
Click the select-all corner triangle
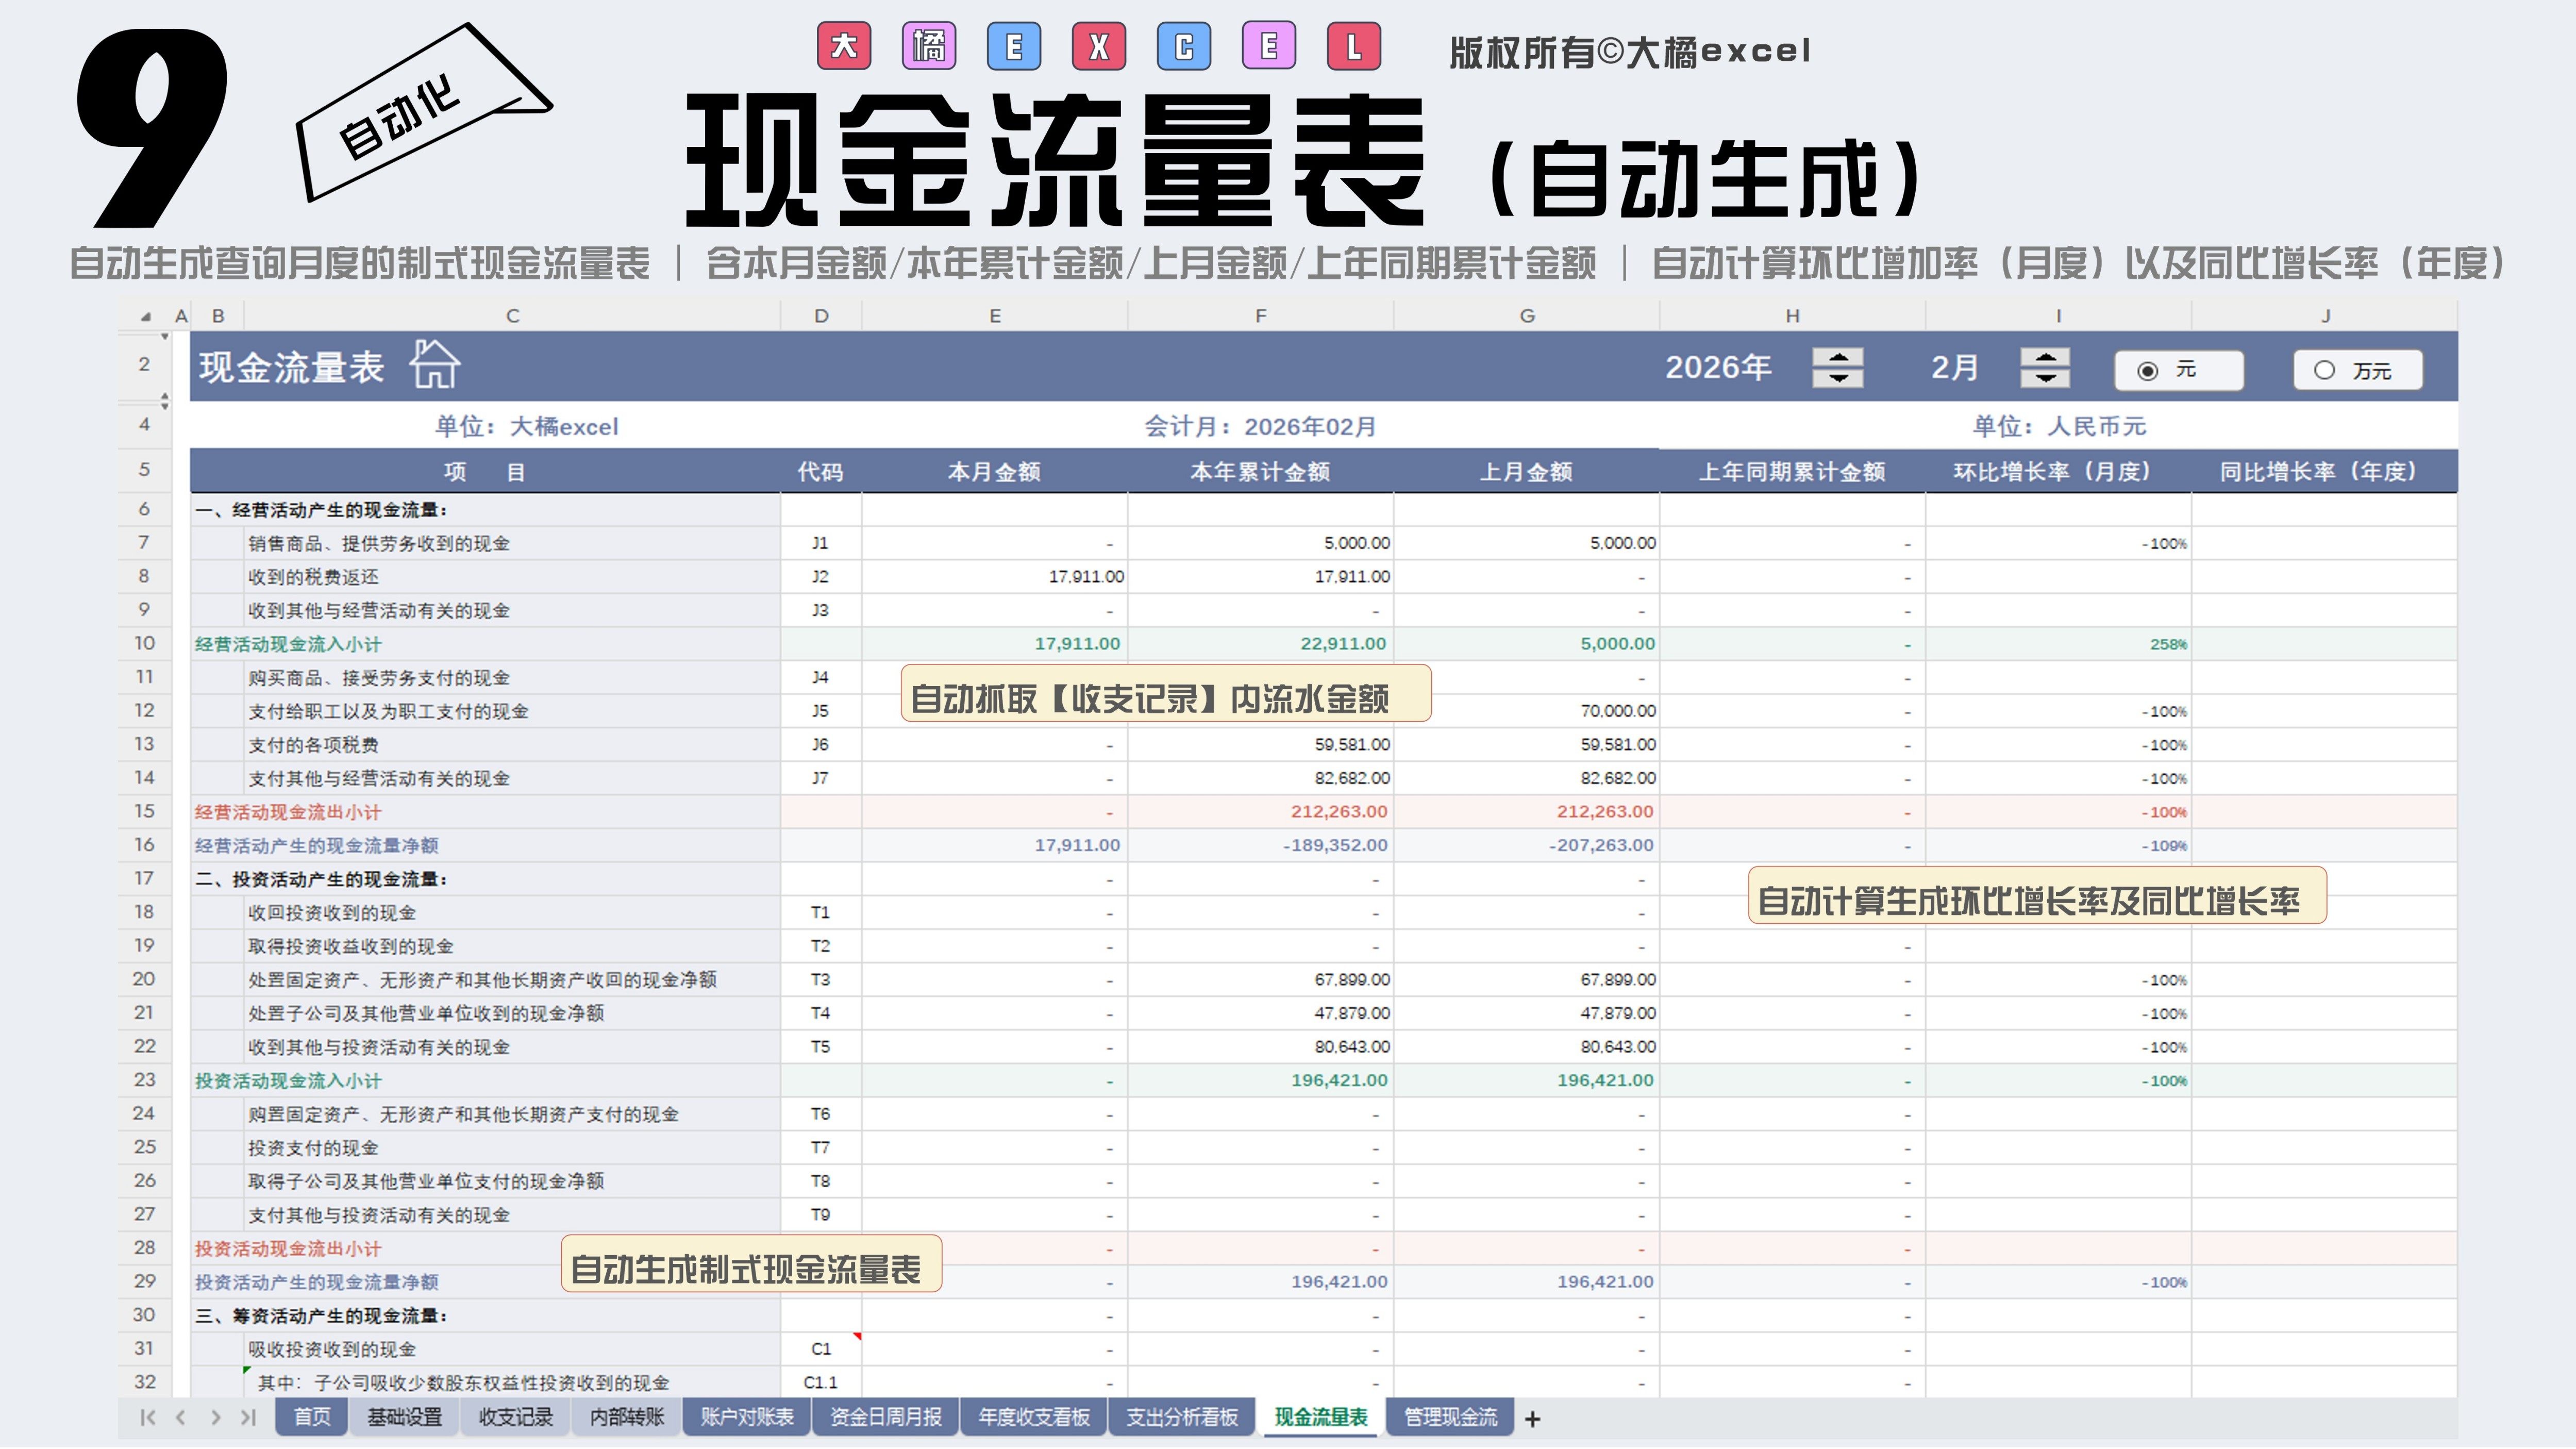coord(146,317)
